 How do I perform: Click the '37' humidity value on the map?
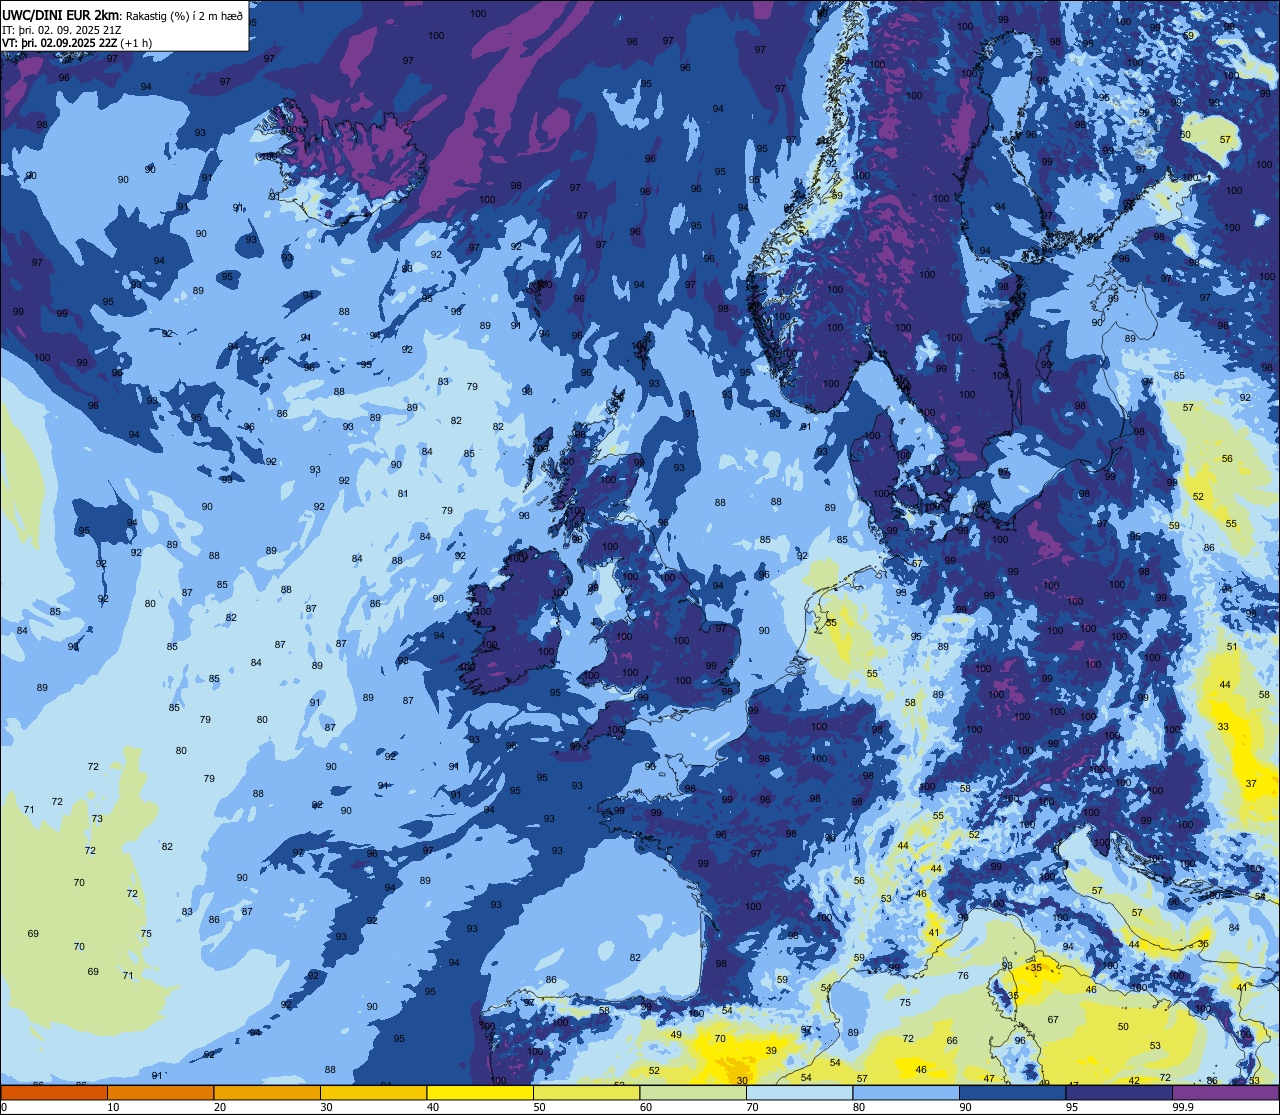pyautogui.click(x=1251, y=784)
